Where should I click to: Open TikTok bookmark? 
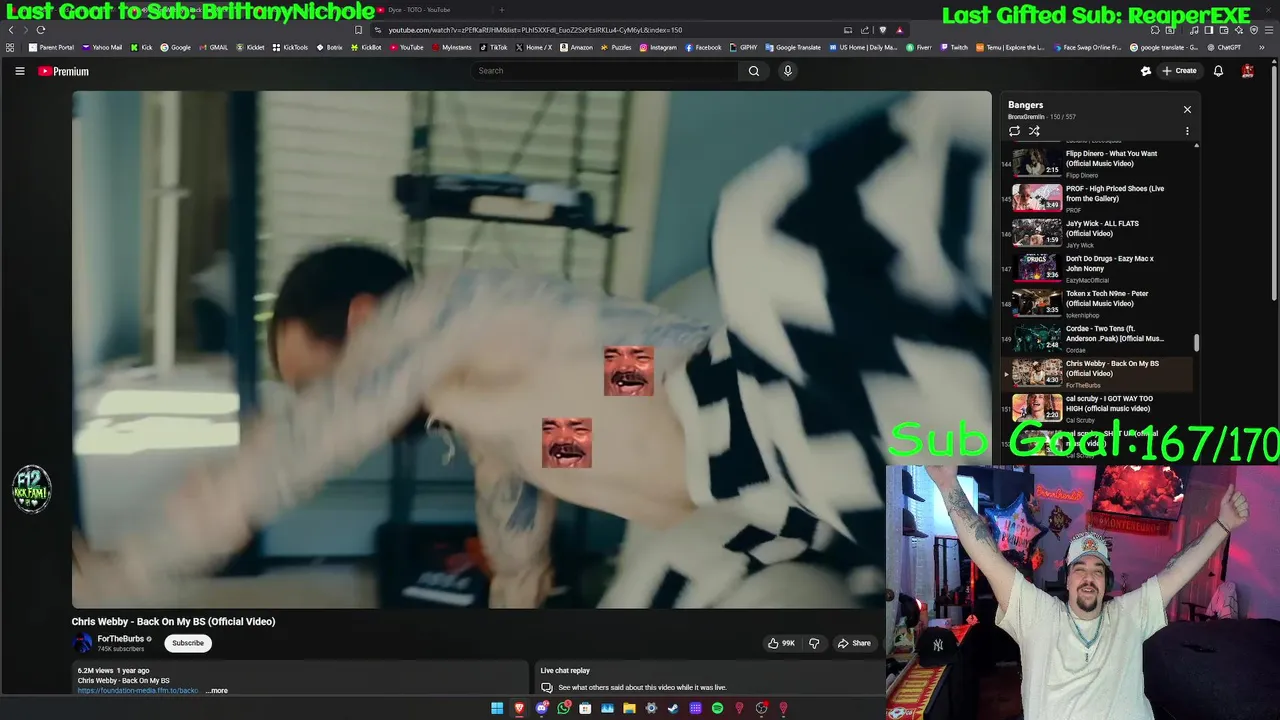pyautogui.click(x=494, y=47)
